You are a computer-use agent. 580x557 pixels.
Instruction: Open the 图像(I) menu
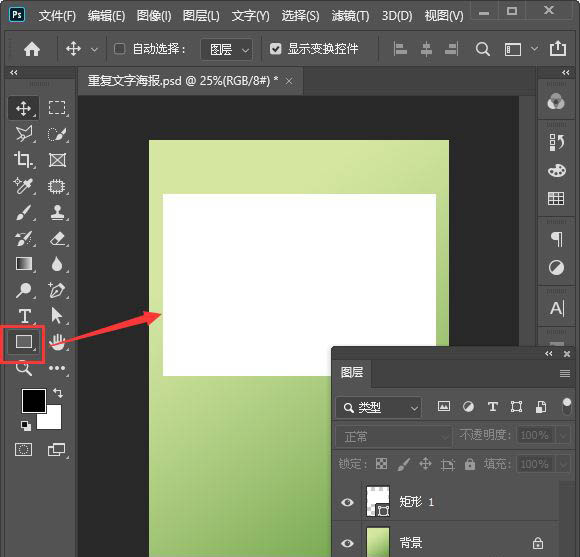pos(154,16)
